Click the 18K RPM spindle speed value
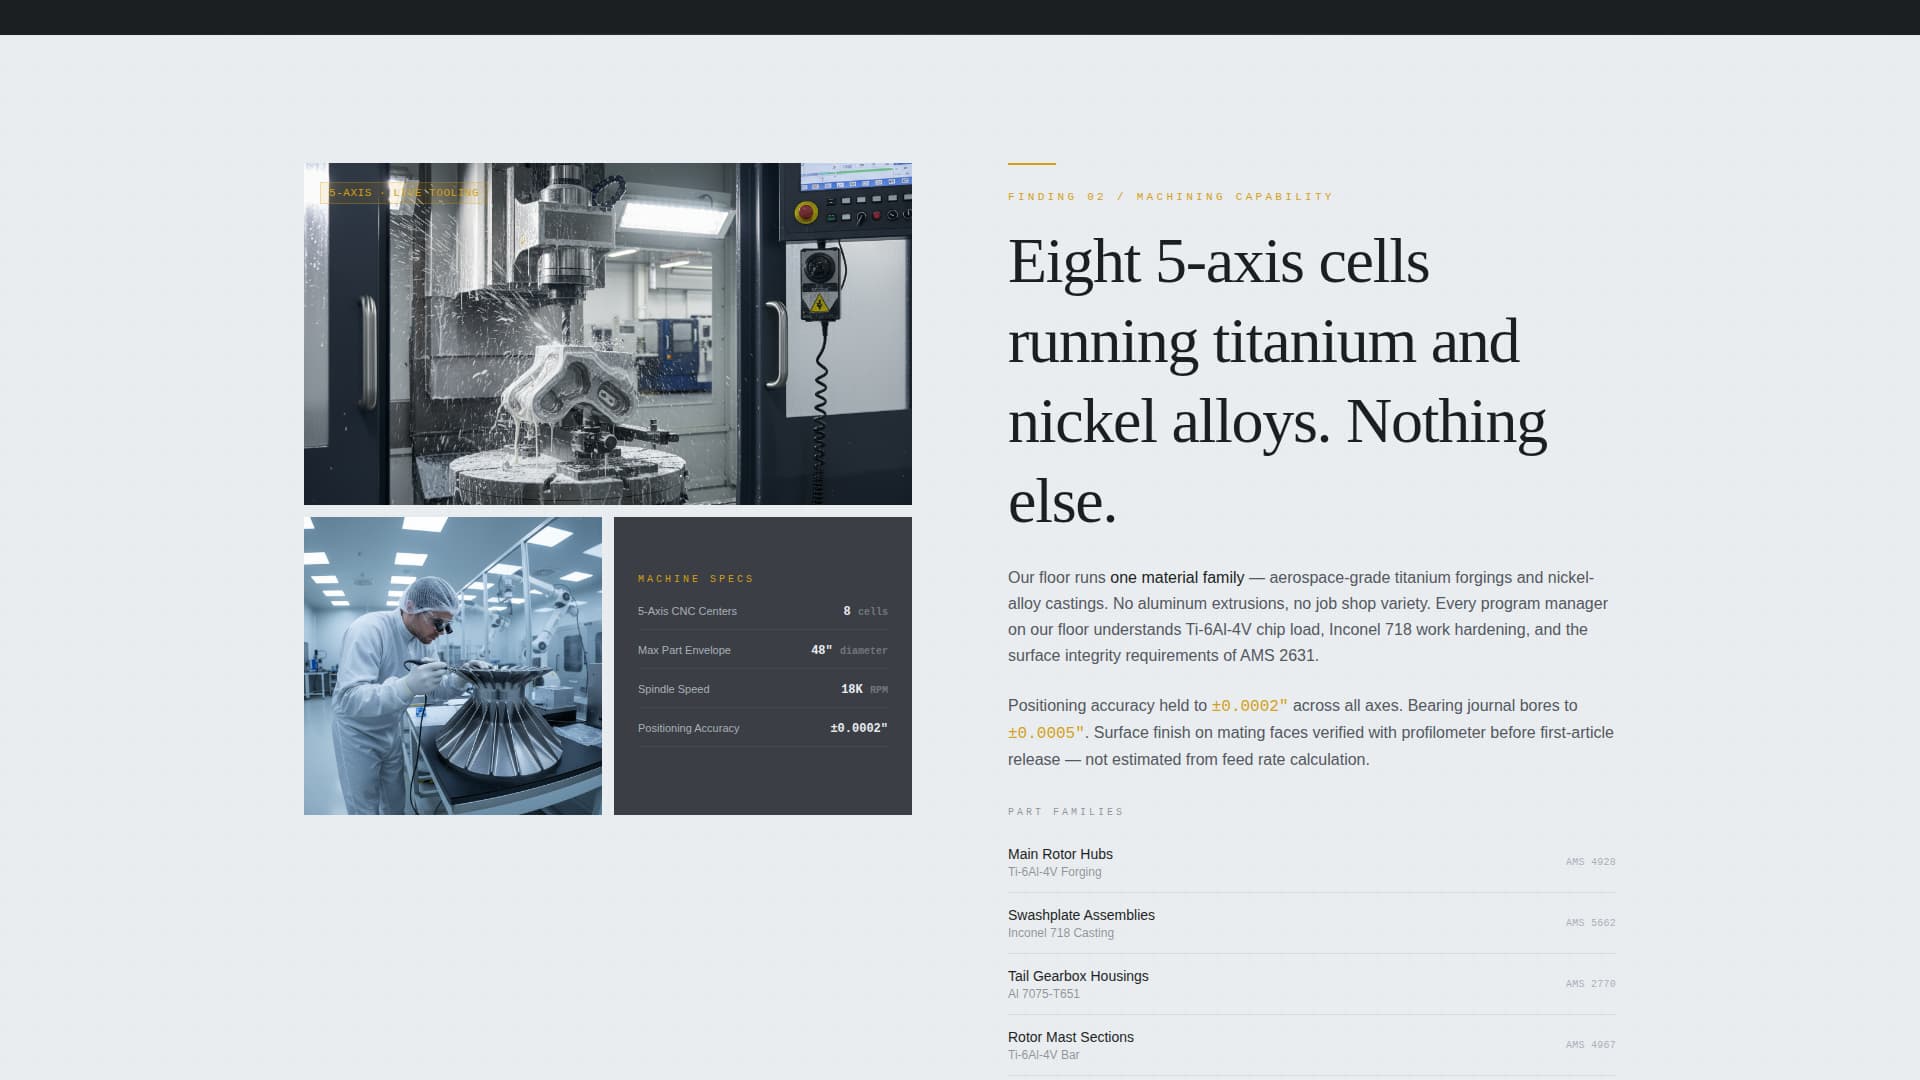Viewport: 1920px width, 1080px height. 848,689
